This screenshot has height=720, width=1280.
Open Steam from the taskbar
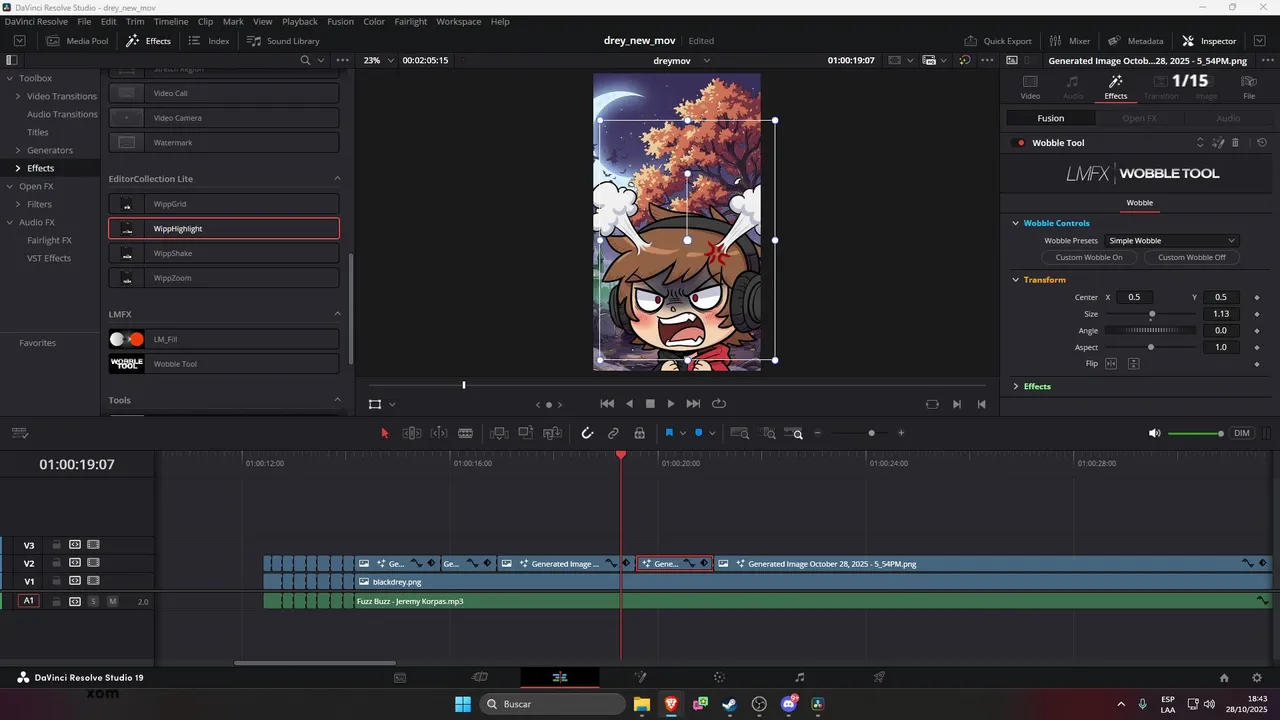730,704
